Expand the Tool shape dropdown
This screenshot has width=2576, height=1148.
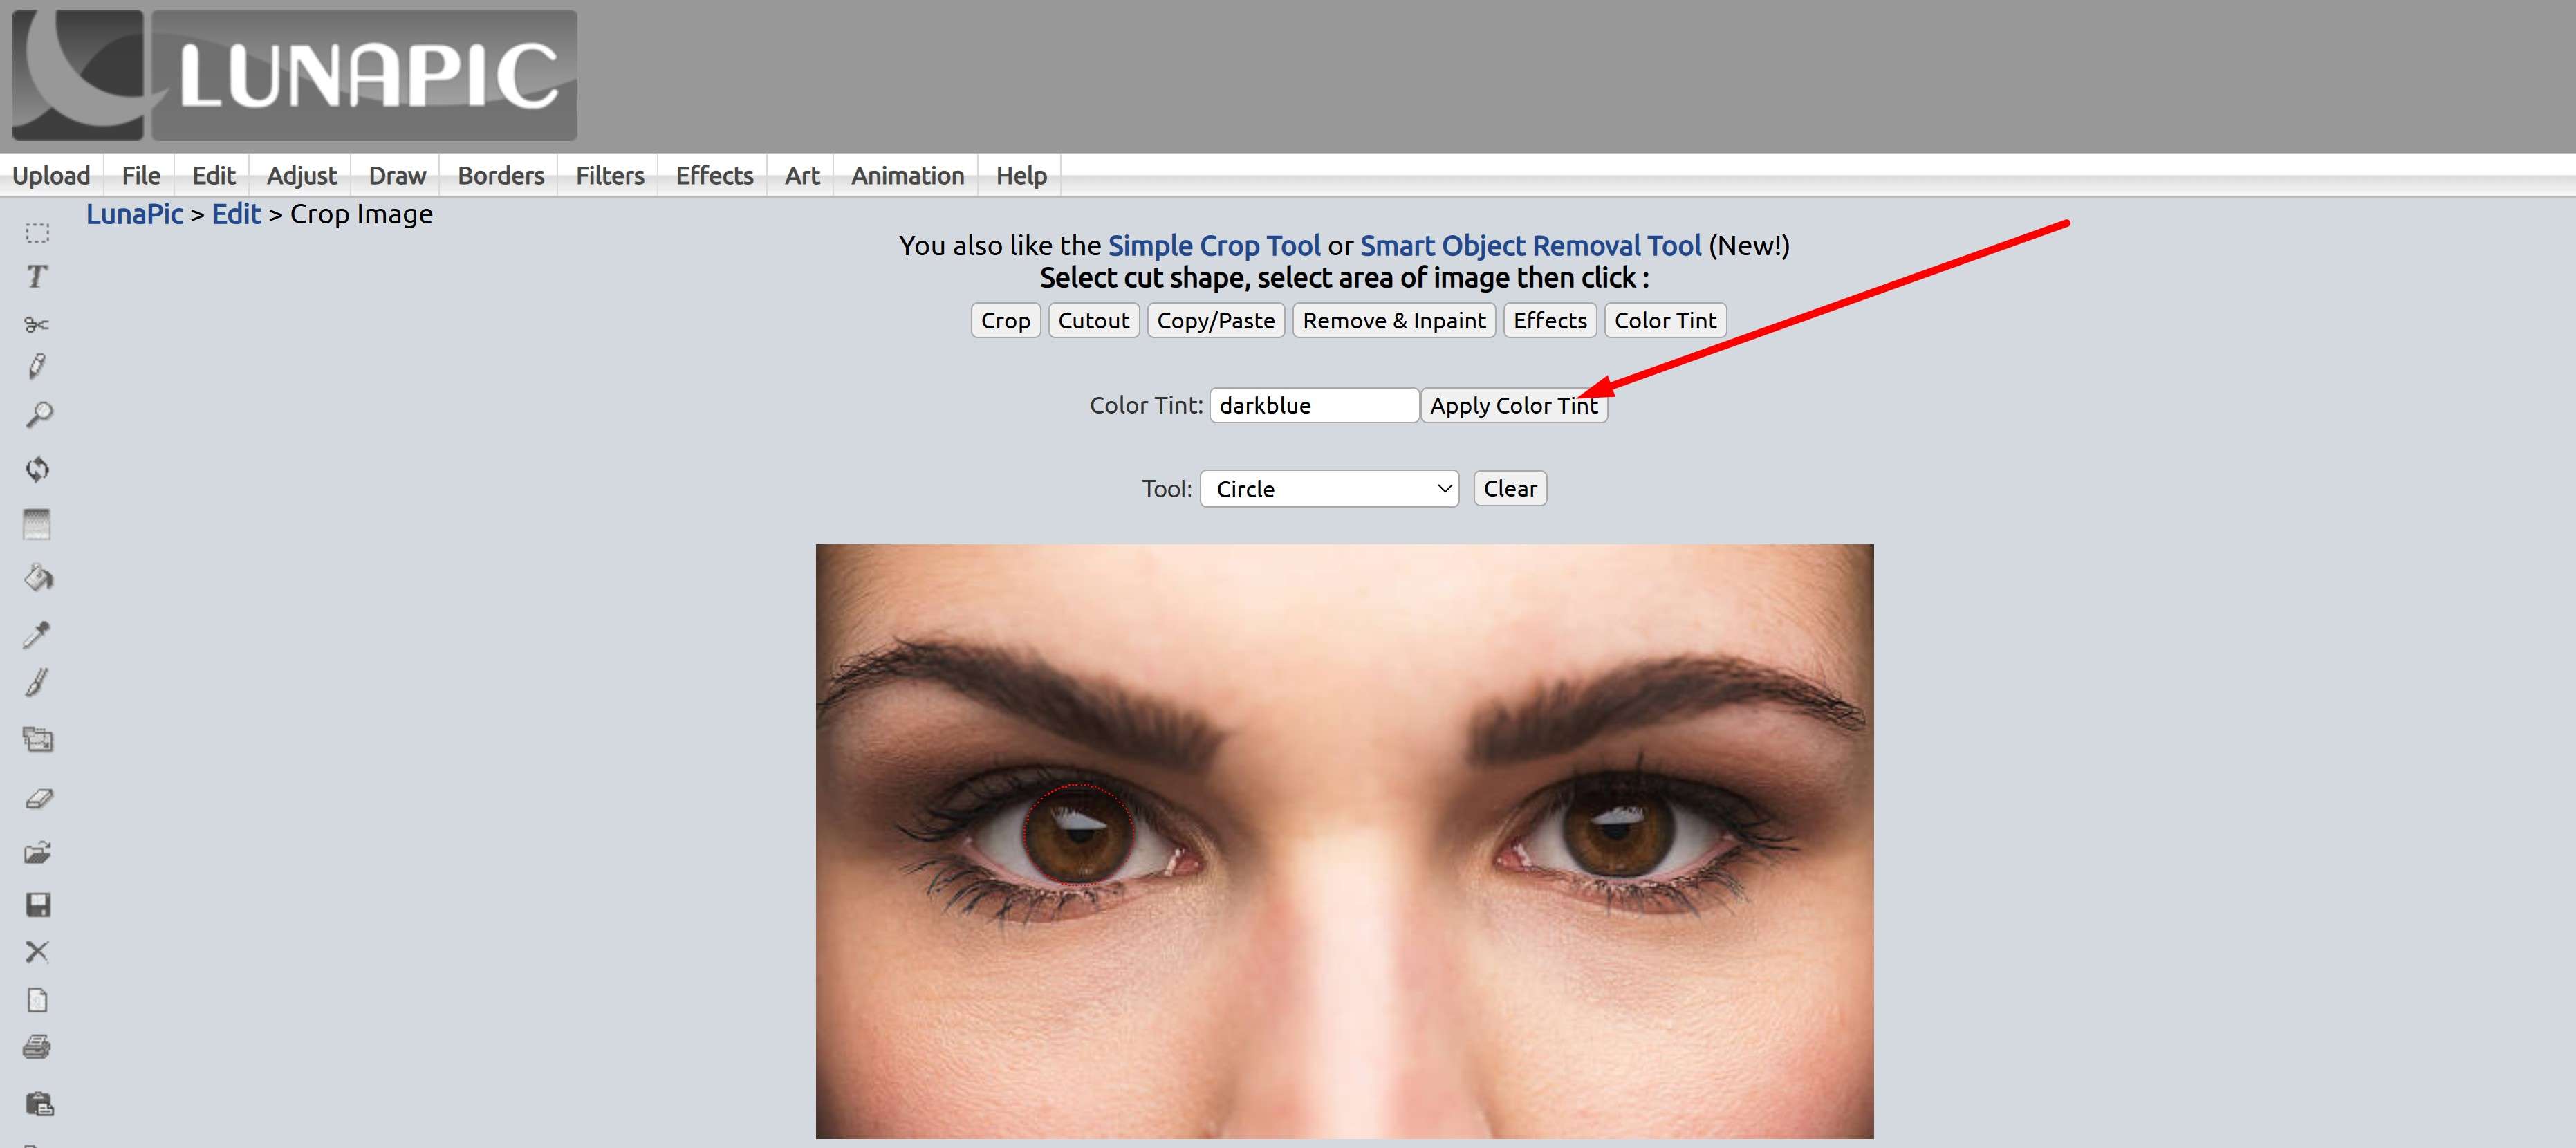tap(1329, 489)
